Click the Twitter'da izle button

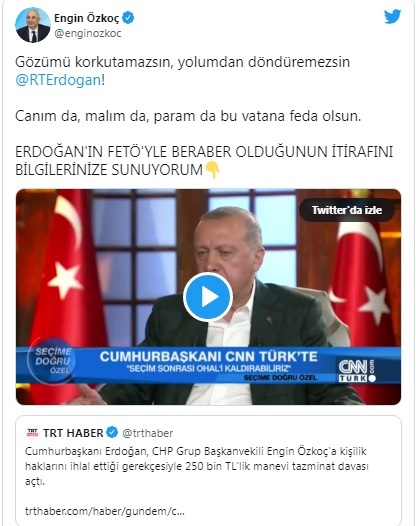(x=347, y=210)
